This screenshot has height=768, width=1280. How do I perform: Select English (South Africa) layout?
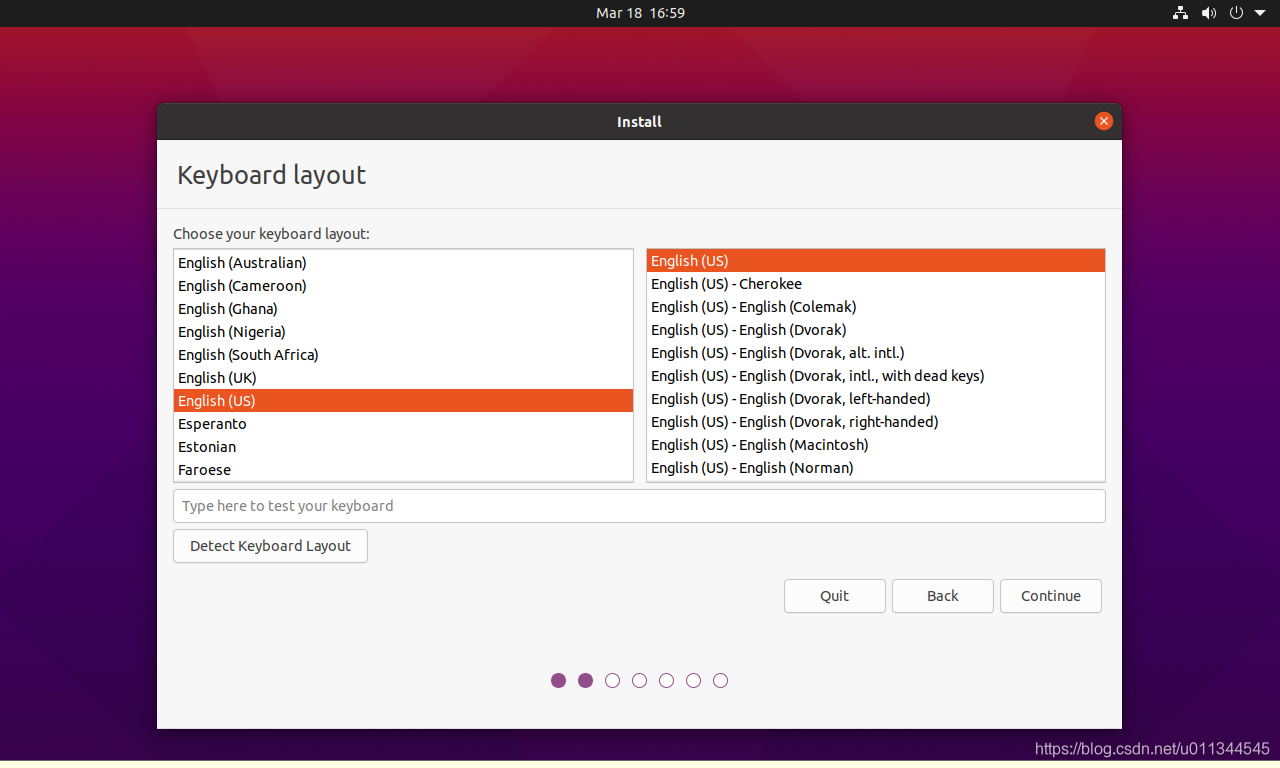403,355
